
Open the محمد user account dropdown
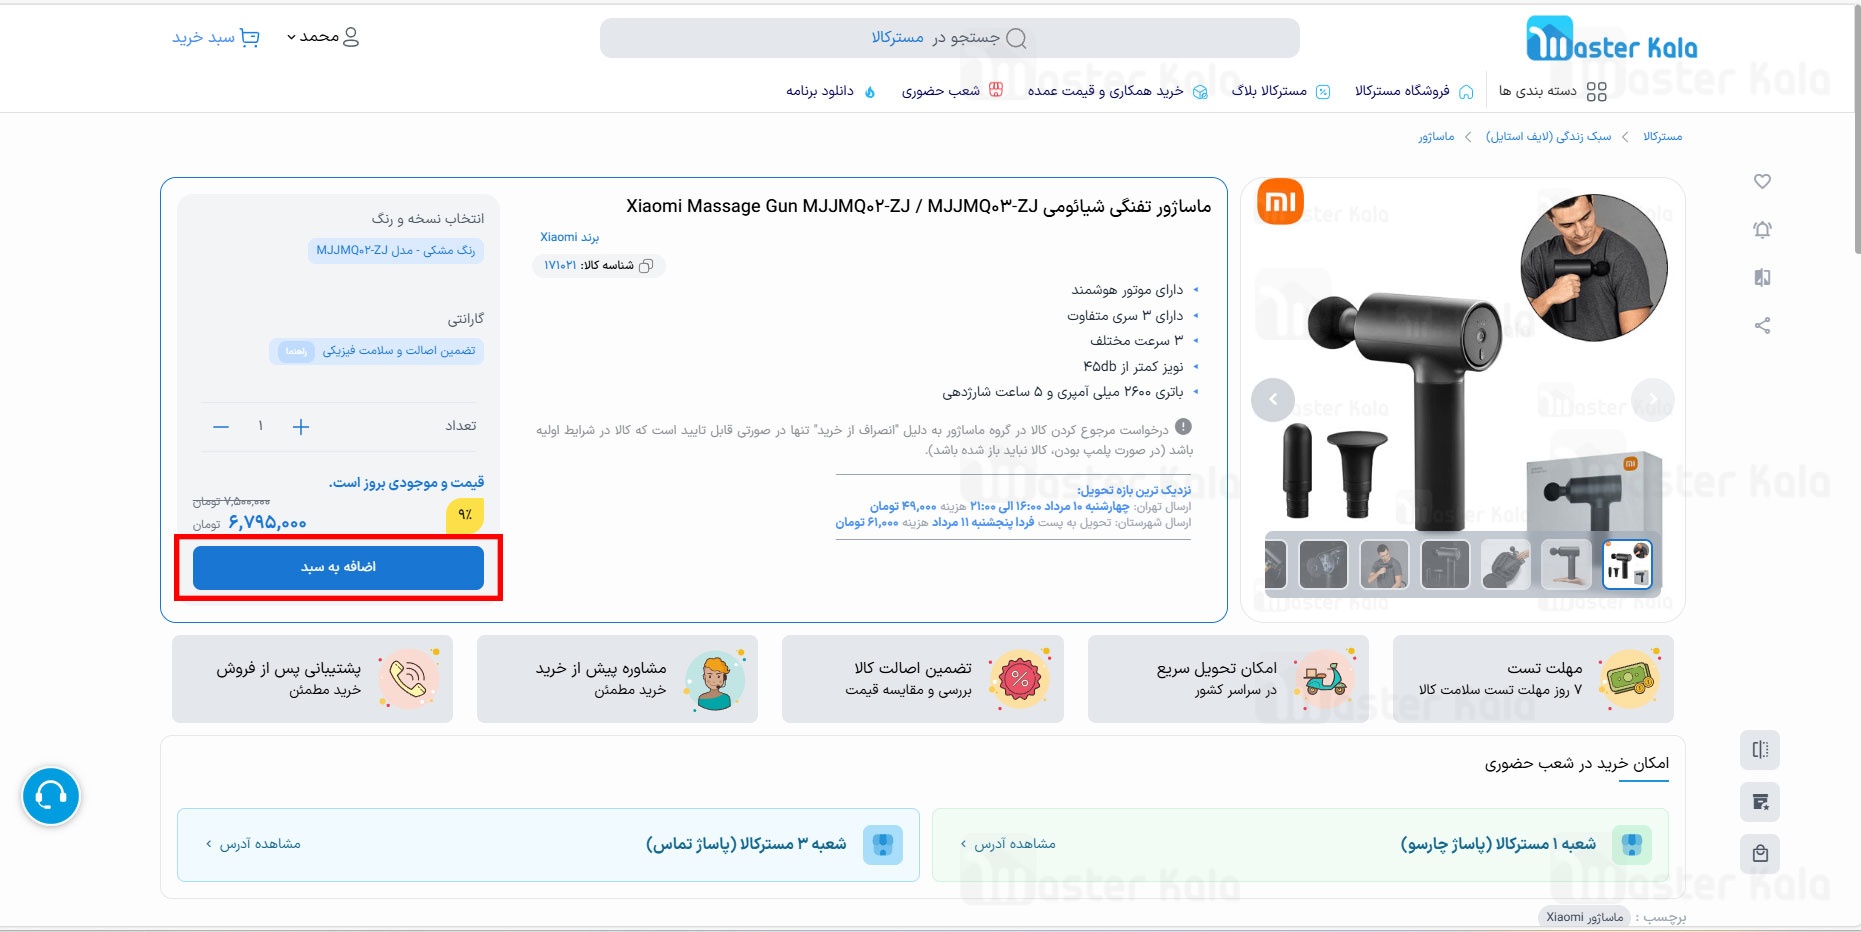click(x=323, y=37)
